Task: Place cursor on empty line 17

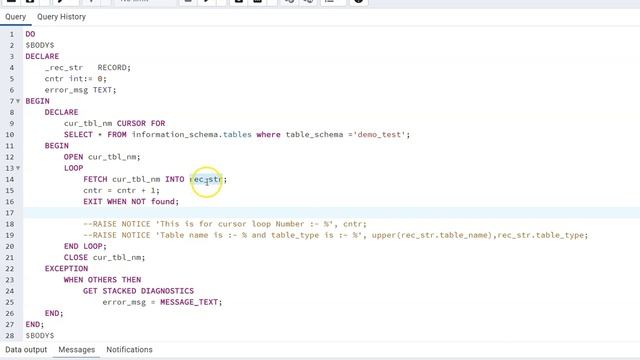Action: coord(331,213)
